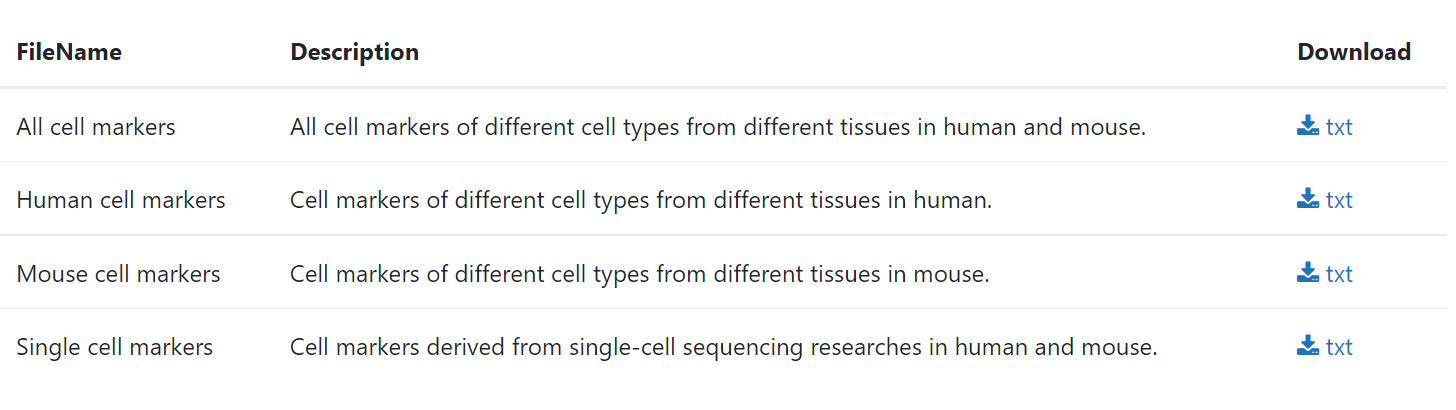Select the FileName column header
The width and height of the screenshot is (1456, 410).
[69, 52]
